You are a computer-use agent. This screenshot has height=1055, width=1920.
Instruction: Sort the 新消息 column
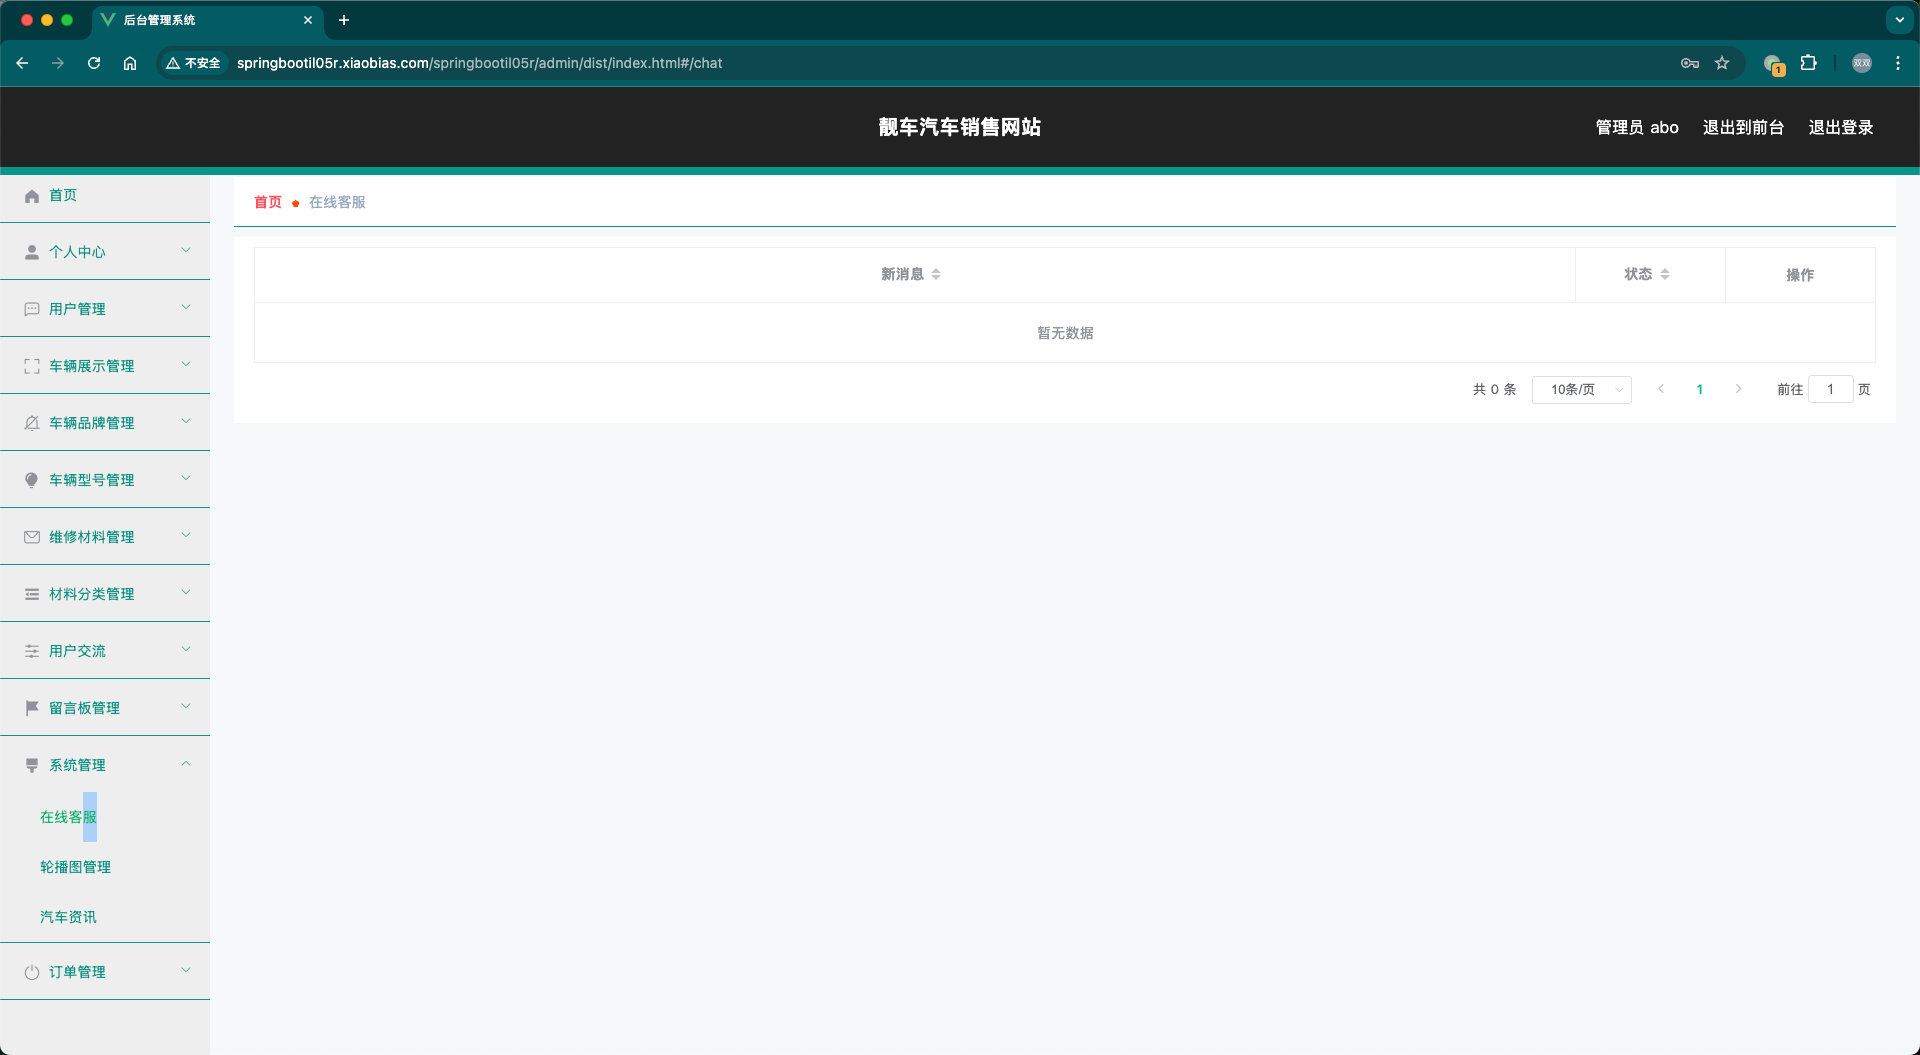(x=936, y=274)
